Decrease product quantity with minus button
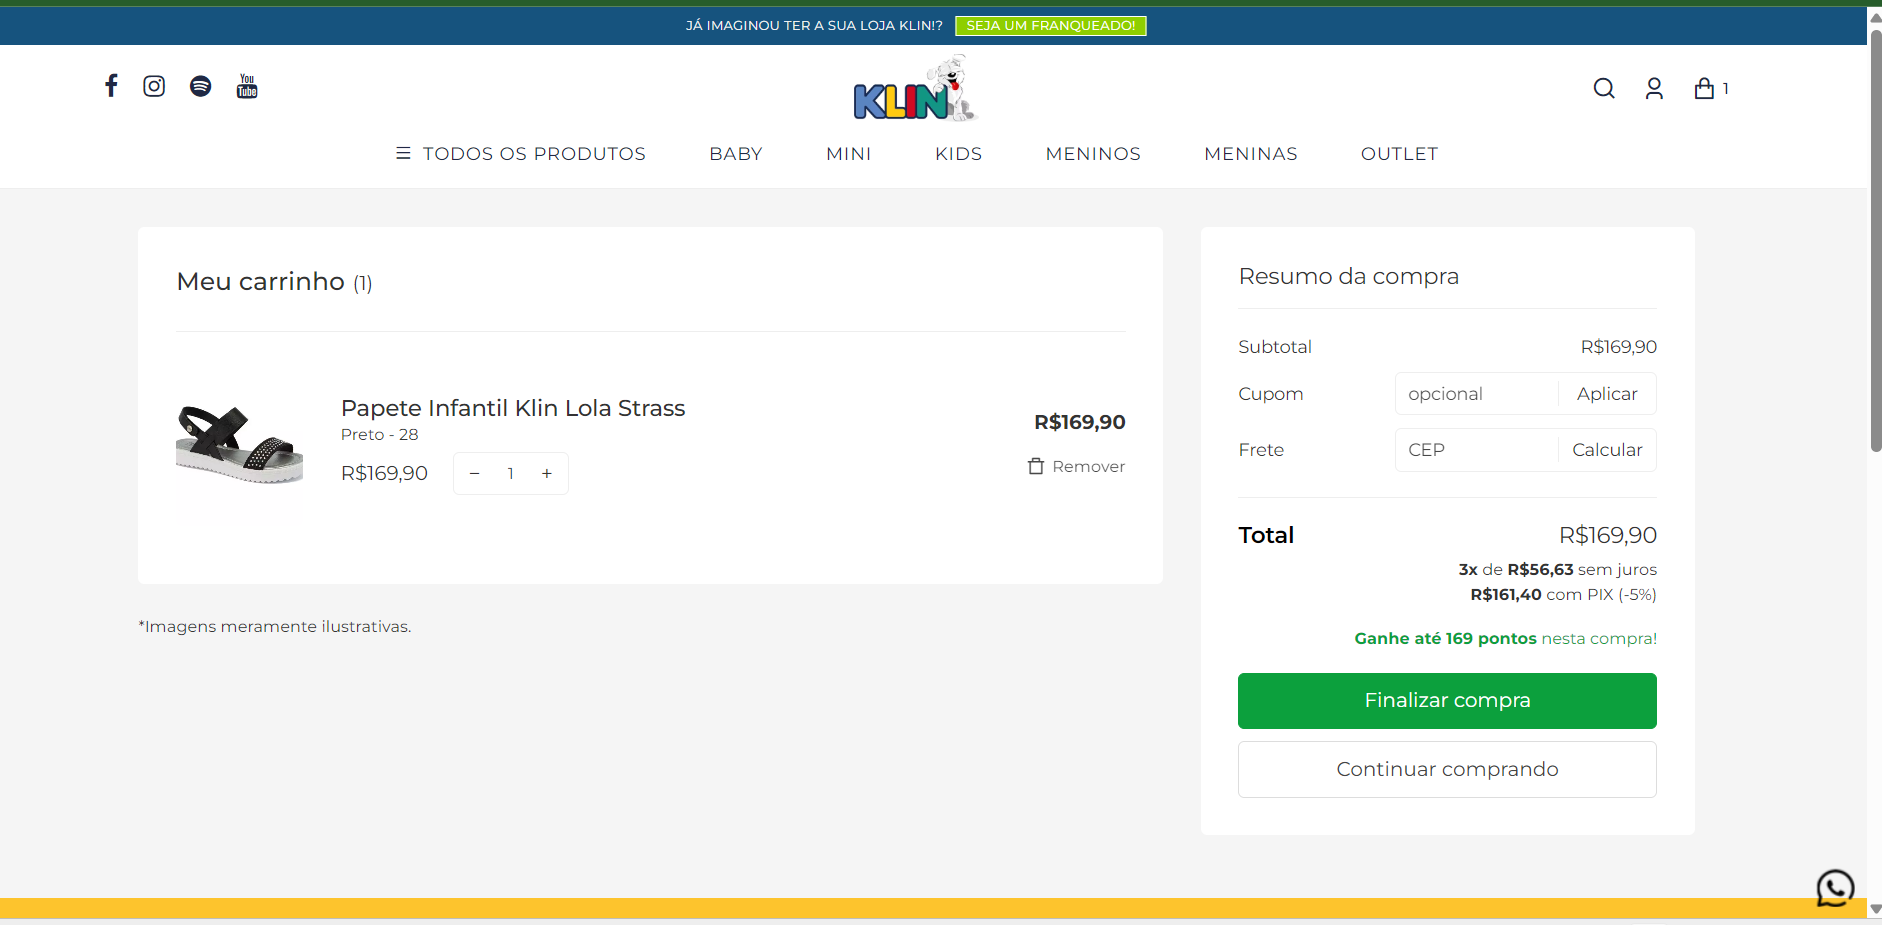Screen dimensions: 1882x925 [475, 473]
